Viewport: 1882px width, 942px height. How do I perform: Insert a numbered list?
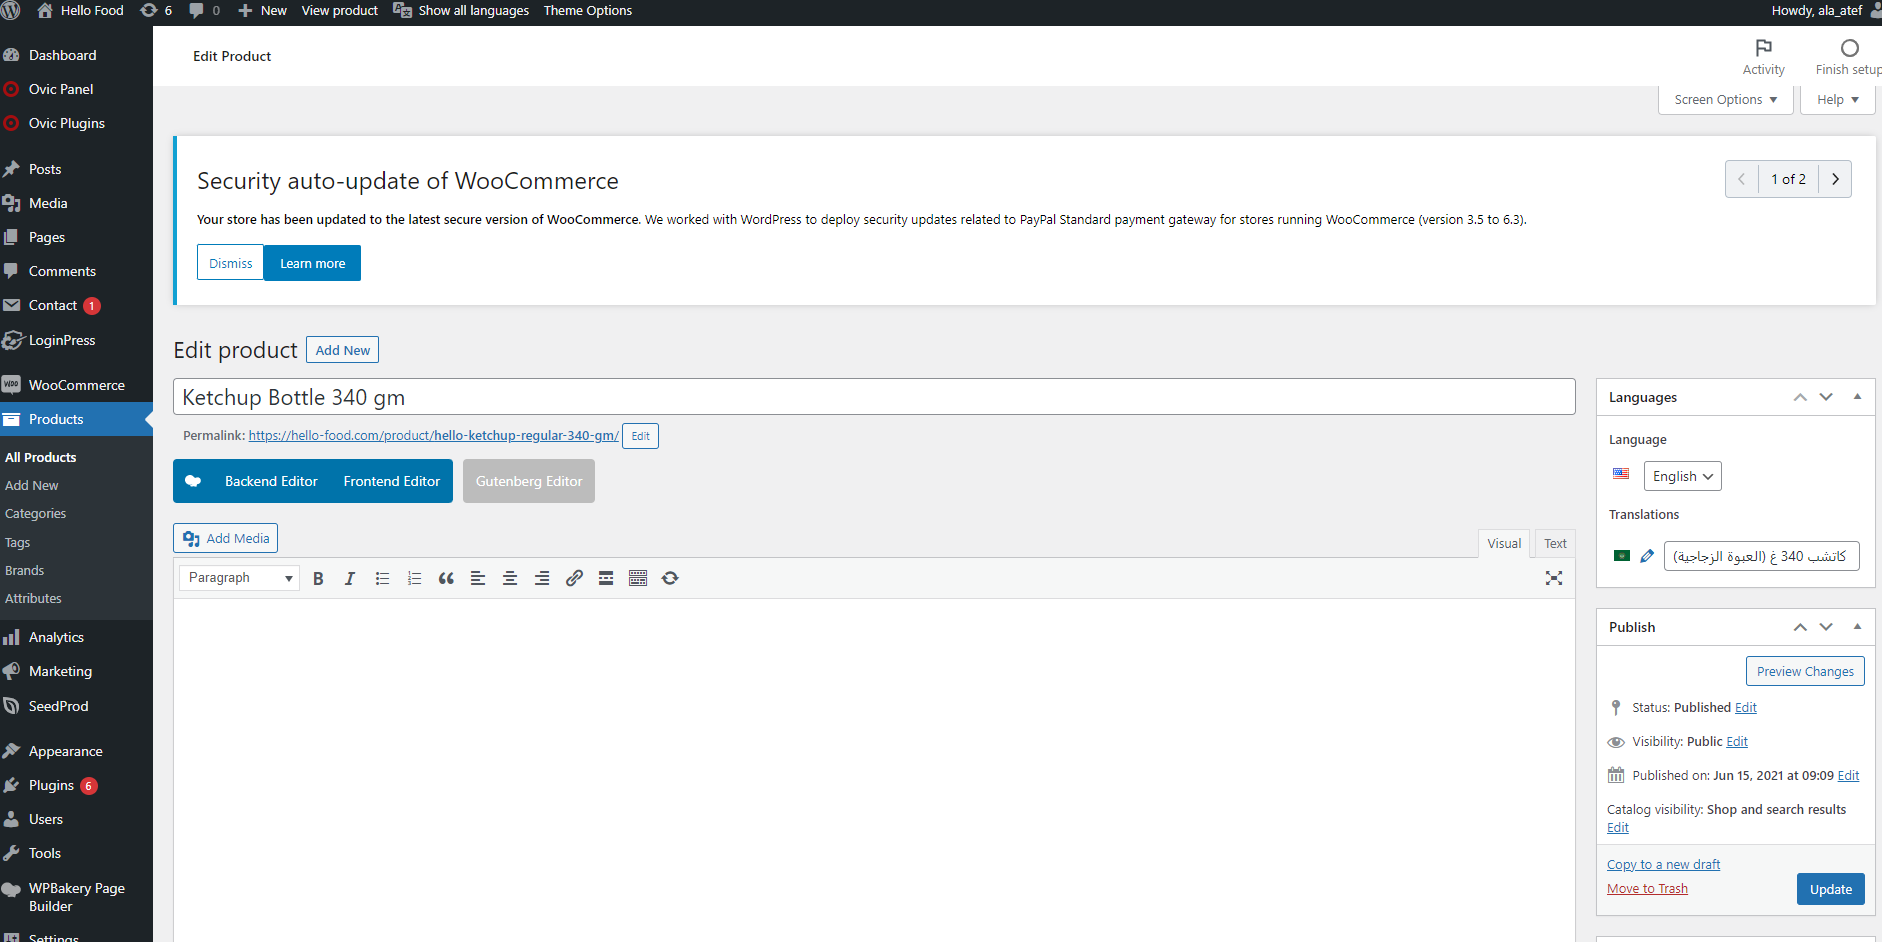click(x=414, y=578)
